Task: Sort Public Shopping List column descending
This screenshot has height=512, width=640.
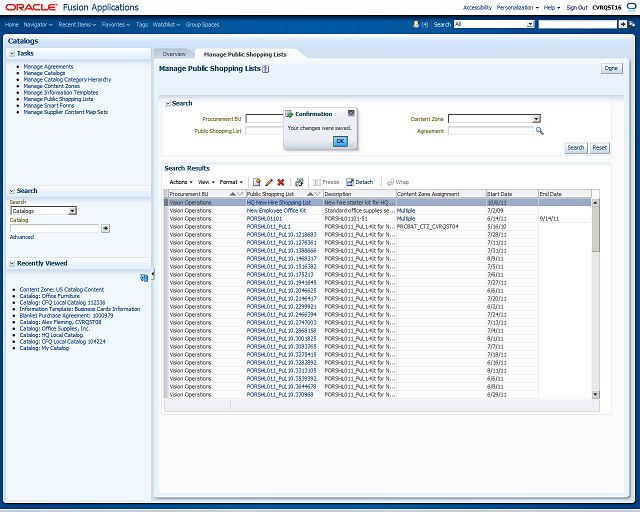Action: pyautogui.click(x=317, y=194)
